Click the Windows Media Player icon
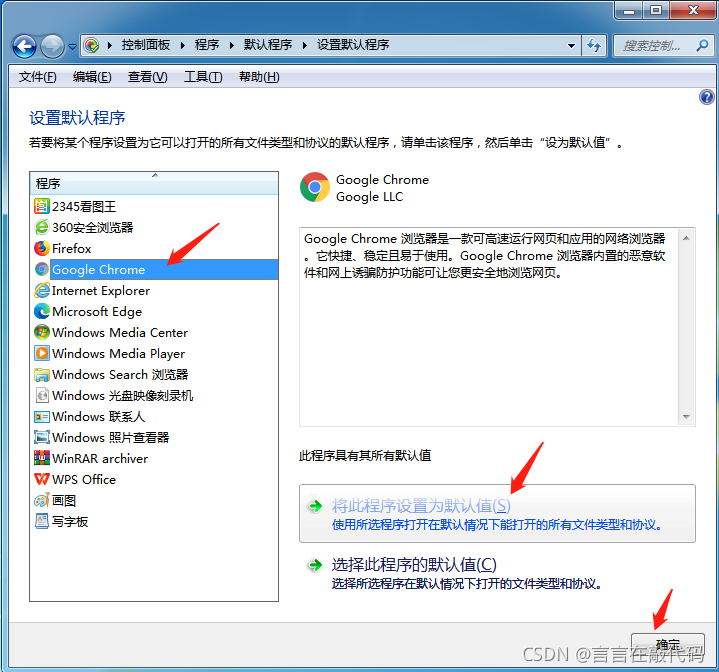Viewport: 719px width, 672px height. [42, 353]
